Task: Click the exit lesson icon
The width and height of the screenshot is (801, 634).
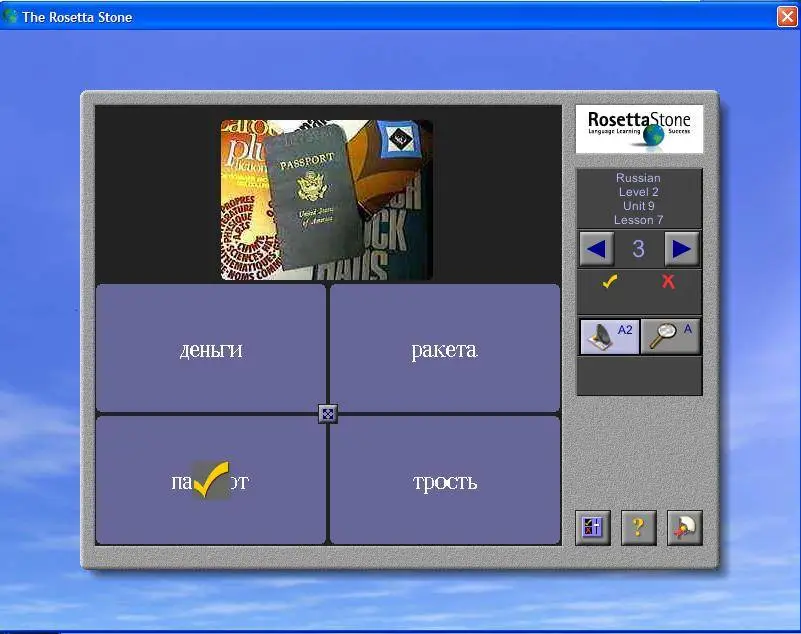Action: coord(685,528)
